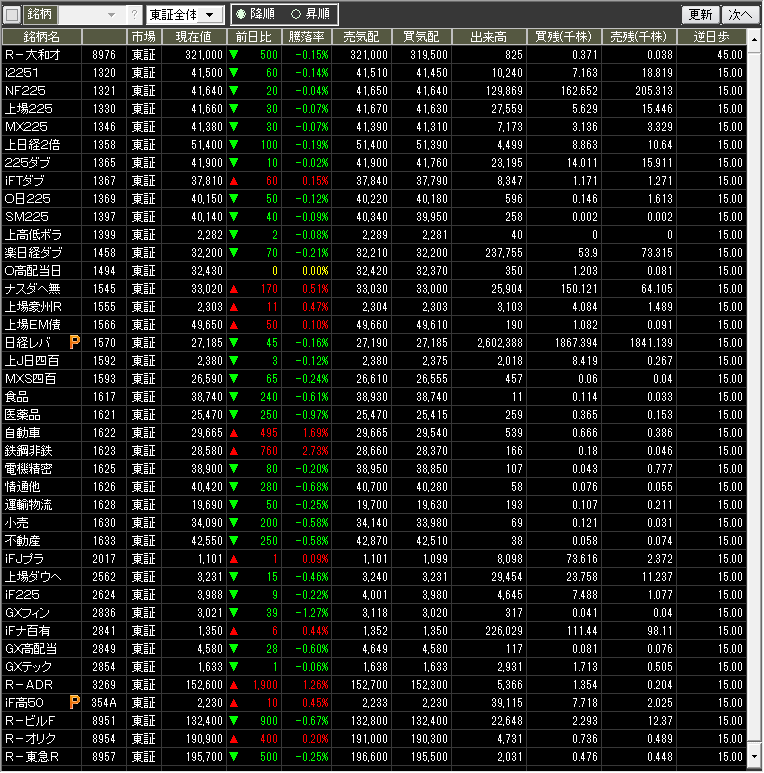
Task: Select the 上場豪州R row name
Action: [x=34, y=306]
